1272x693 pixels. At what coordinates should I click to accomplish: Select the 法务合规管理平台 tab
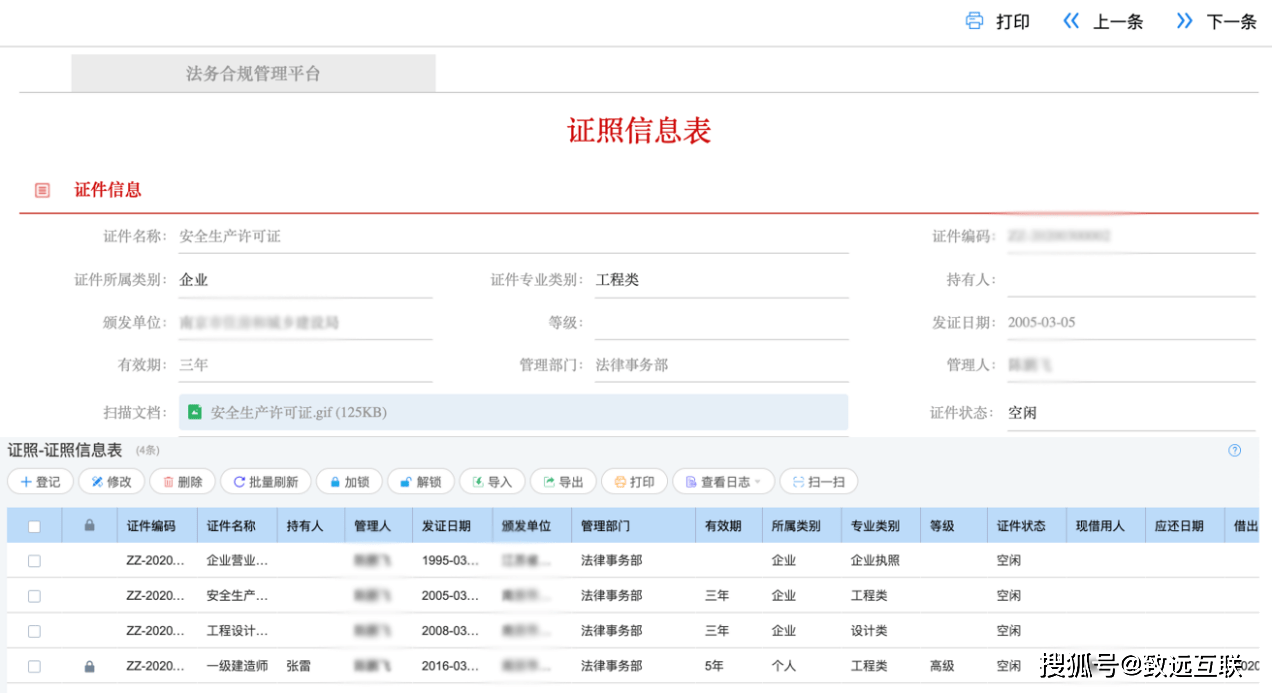pyautogui.click(x=253, y=74)
